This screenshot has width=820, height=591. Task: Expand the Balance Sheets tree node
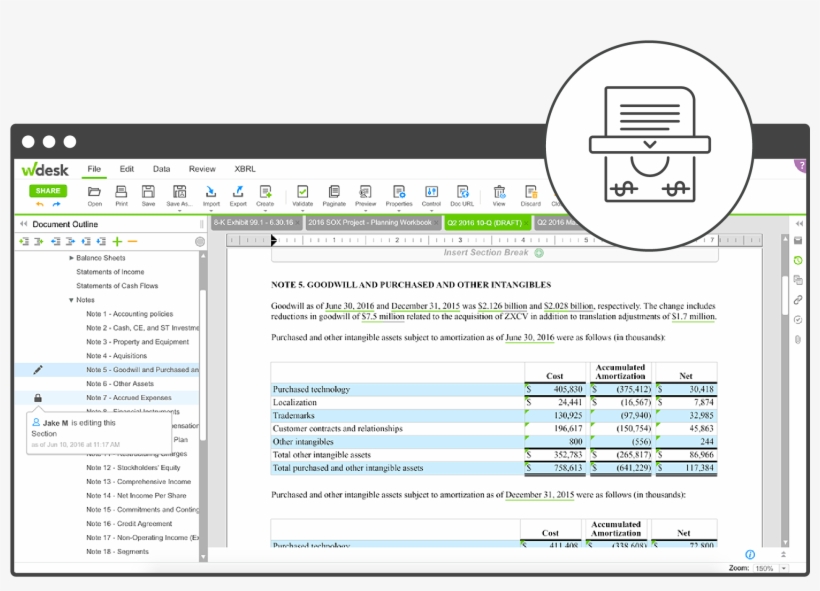71,258
